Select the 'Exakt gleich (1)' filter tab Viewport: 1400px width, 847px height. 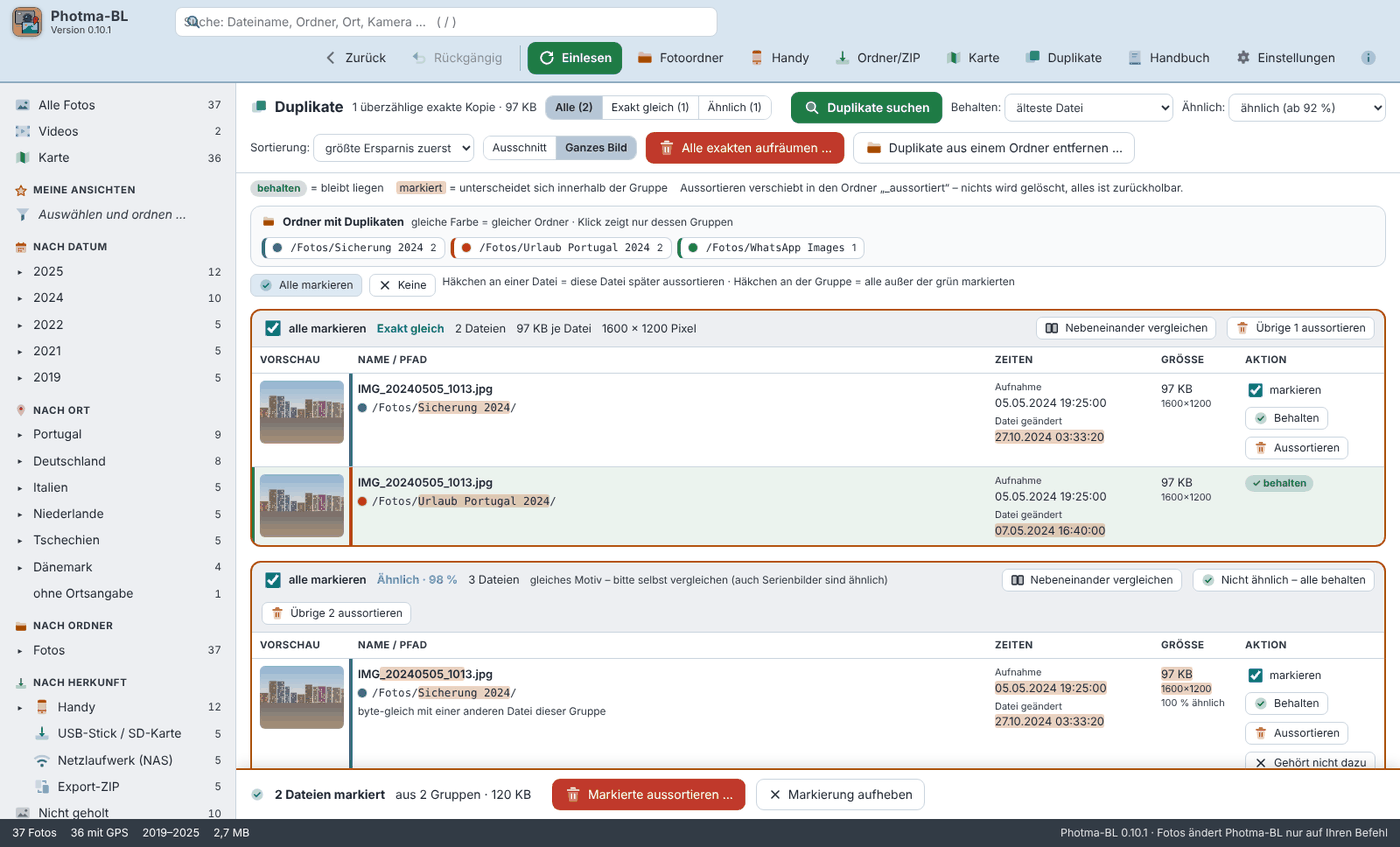pyautogui.click(x=650, y=107)
